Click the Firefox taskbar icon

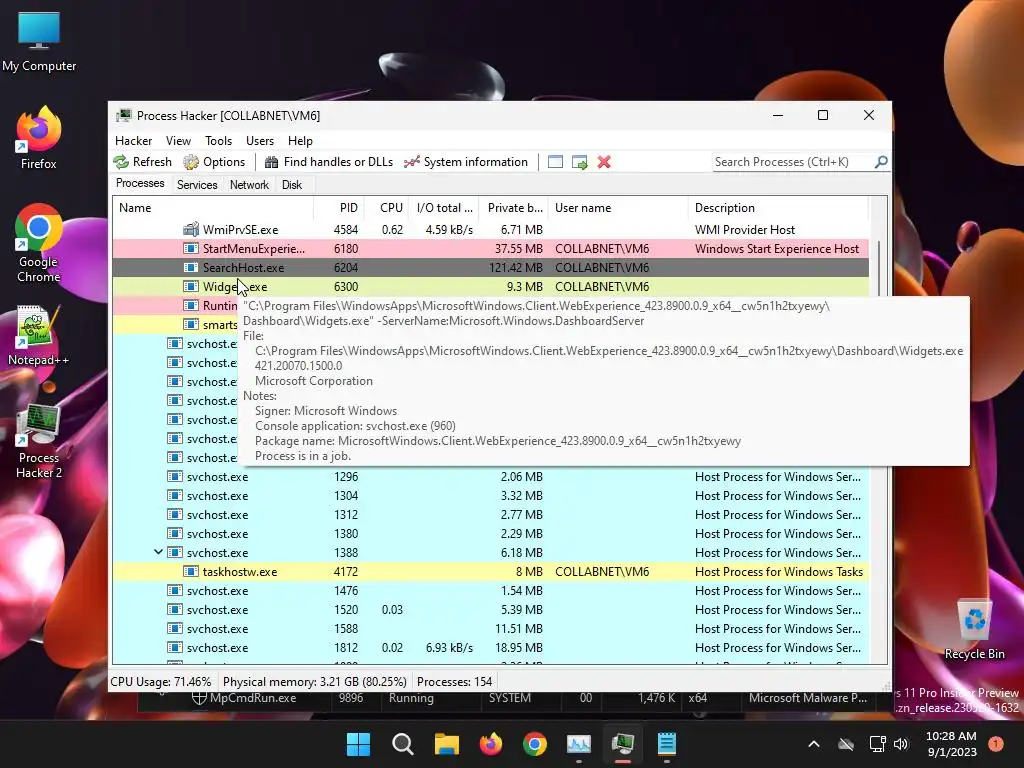tap(490, 744)
